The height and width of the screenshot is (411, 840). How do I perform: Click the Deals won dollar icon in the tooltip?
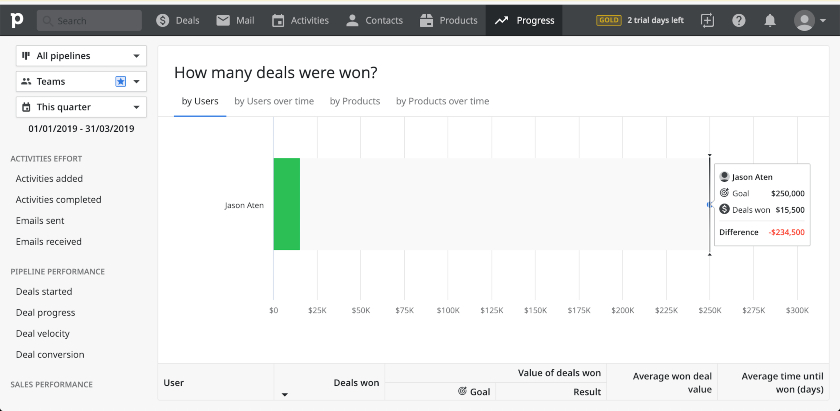(724, 210)
